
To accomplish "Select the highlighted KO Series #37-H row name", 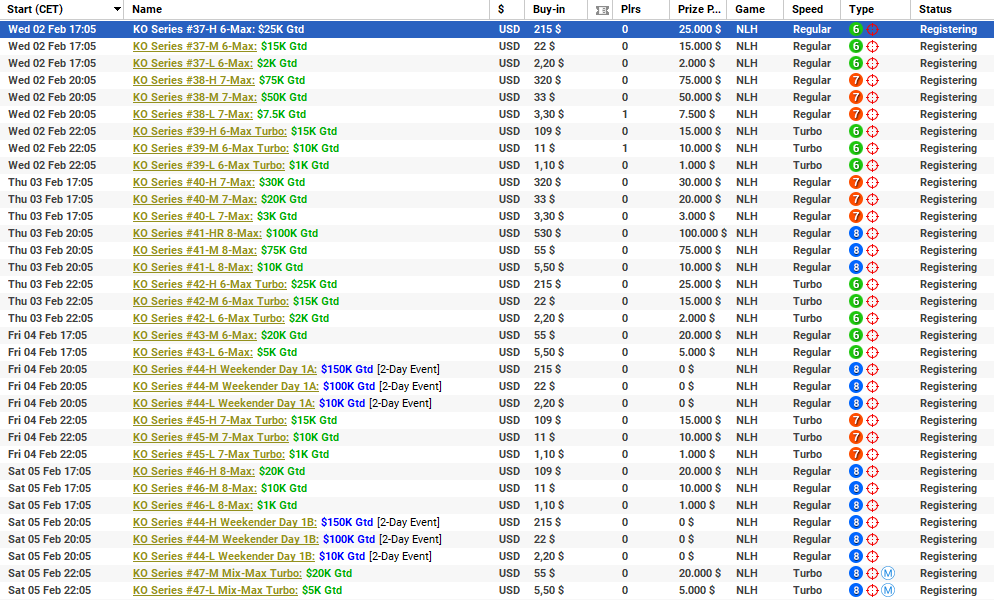I will coord(218,29).
